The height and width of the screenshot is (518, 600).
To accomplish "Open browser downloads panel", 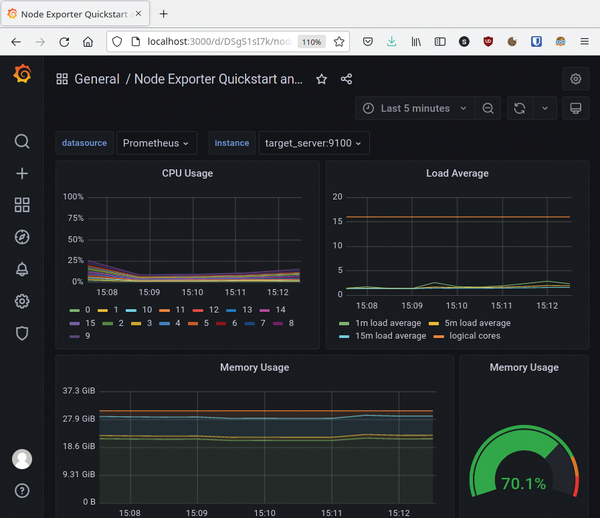I will (x=391, y=41).
